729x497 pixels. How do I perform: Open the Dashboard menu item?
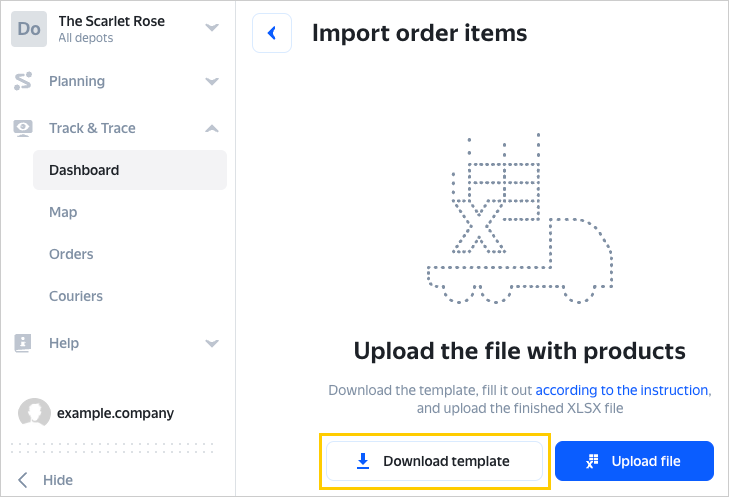click(84, 170)
